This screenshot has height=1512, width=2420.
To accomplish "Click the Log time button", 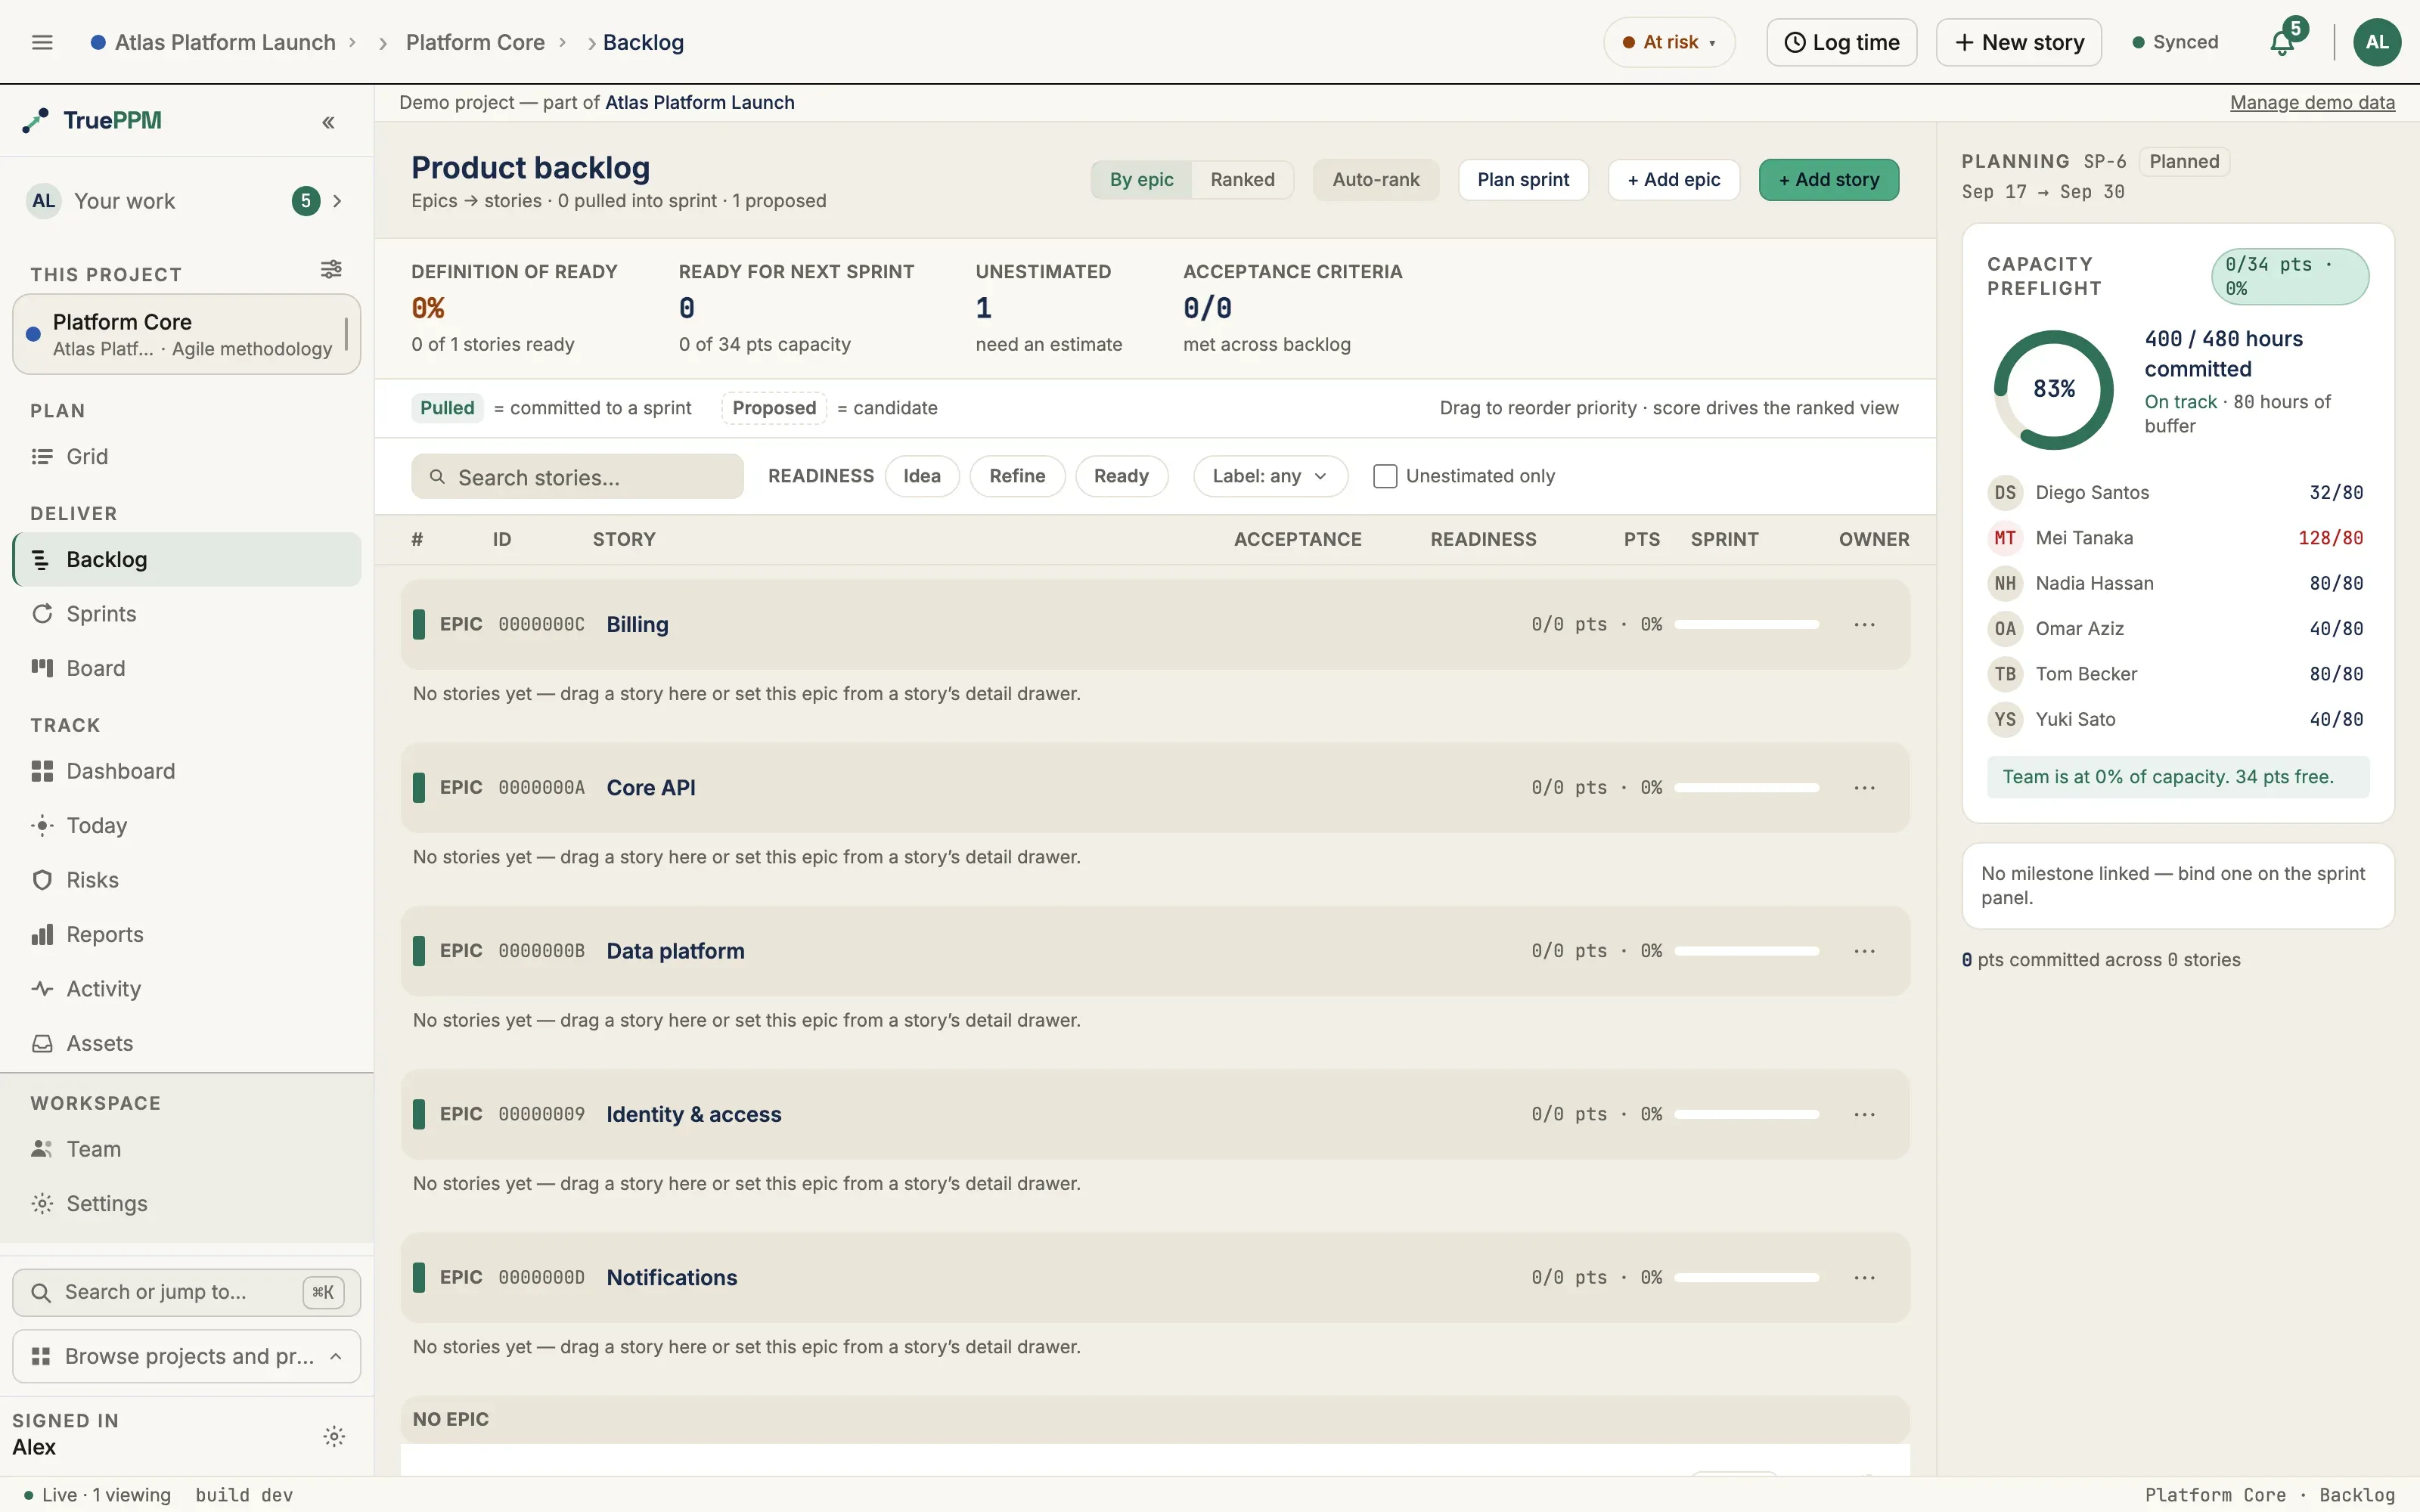I will [x=1842, y=42].
